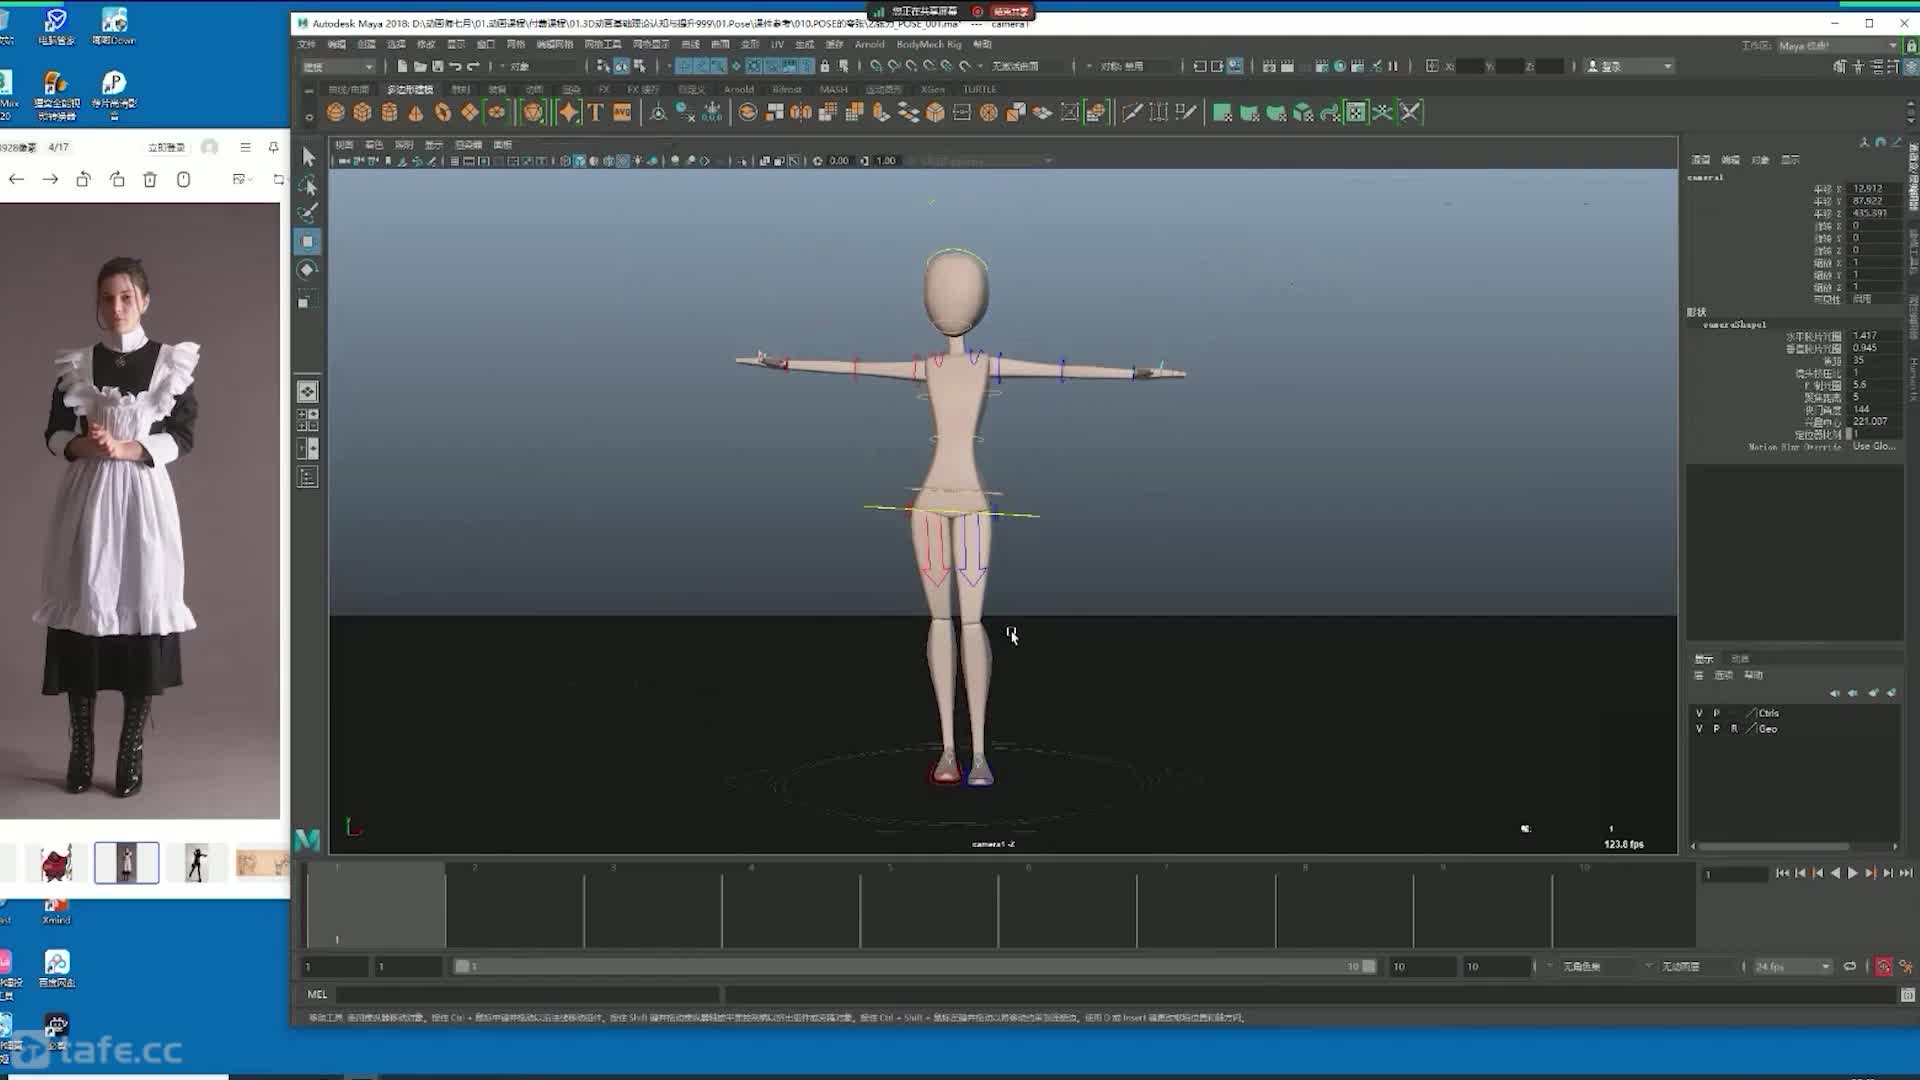Click the Mirror geometry shelf icon
The width and height of the screenshot is (1920, 1080).
click(x=801, y=112)
